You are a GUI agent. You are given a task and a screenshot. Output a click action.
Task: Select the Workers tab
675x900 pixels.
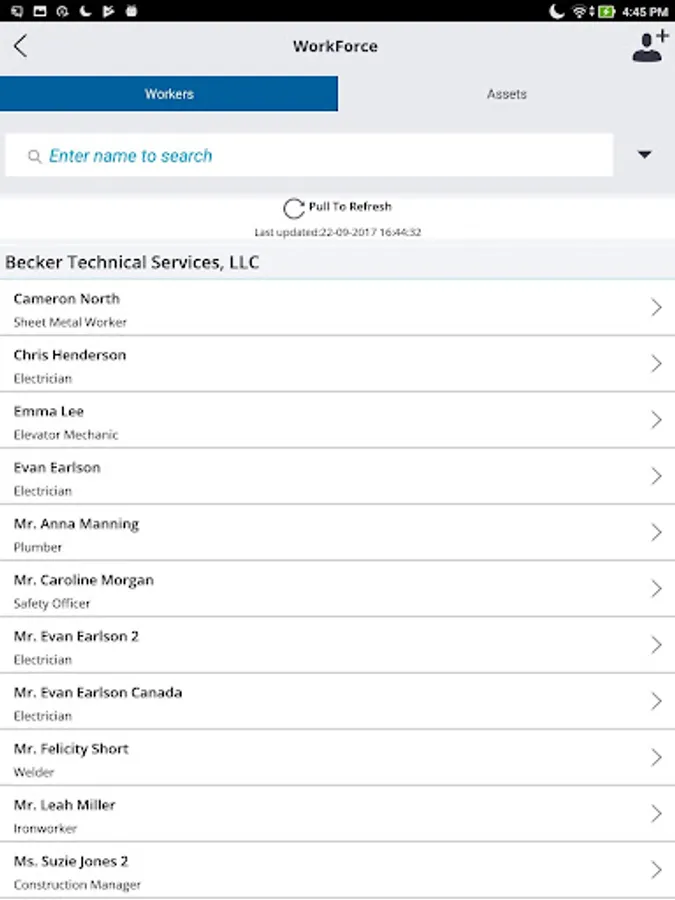[x=169, y=94]
